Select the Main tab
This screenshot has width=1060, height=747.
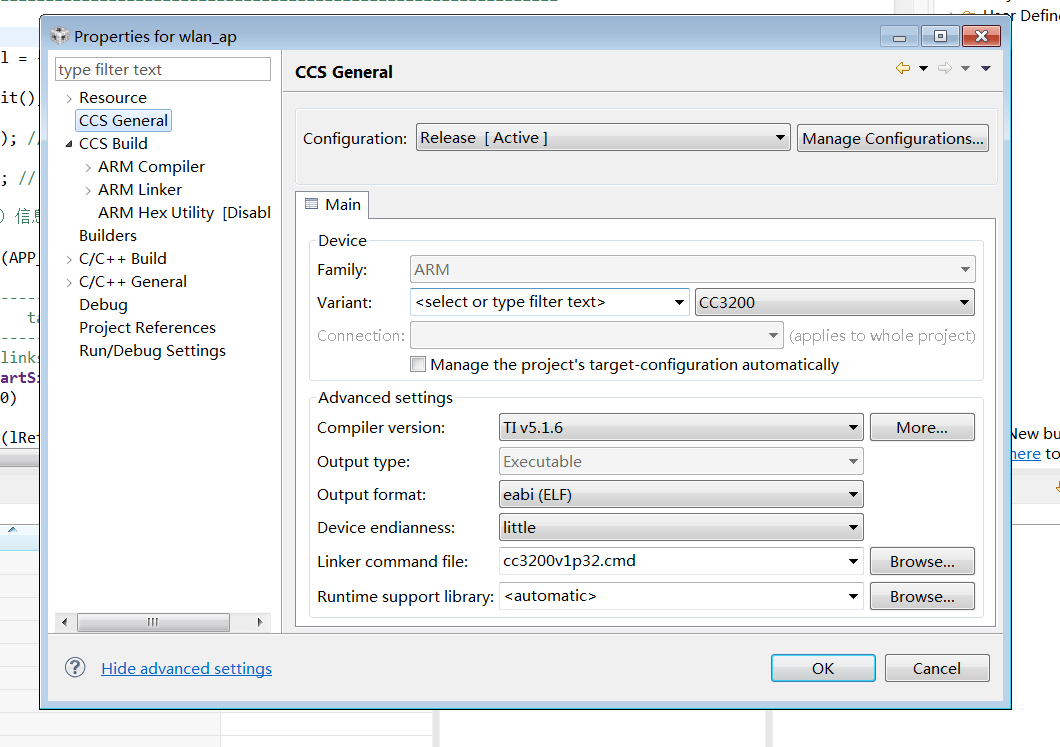pyautogui.click(x=332, y=204)
